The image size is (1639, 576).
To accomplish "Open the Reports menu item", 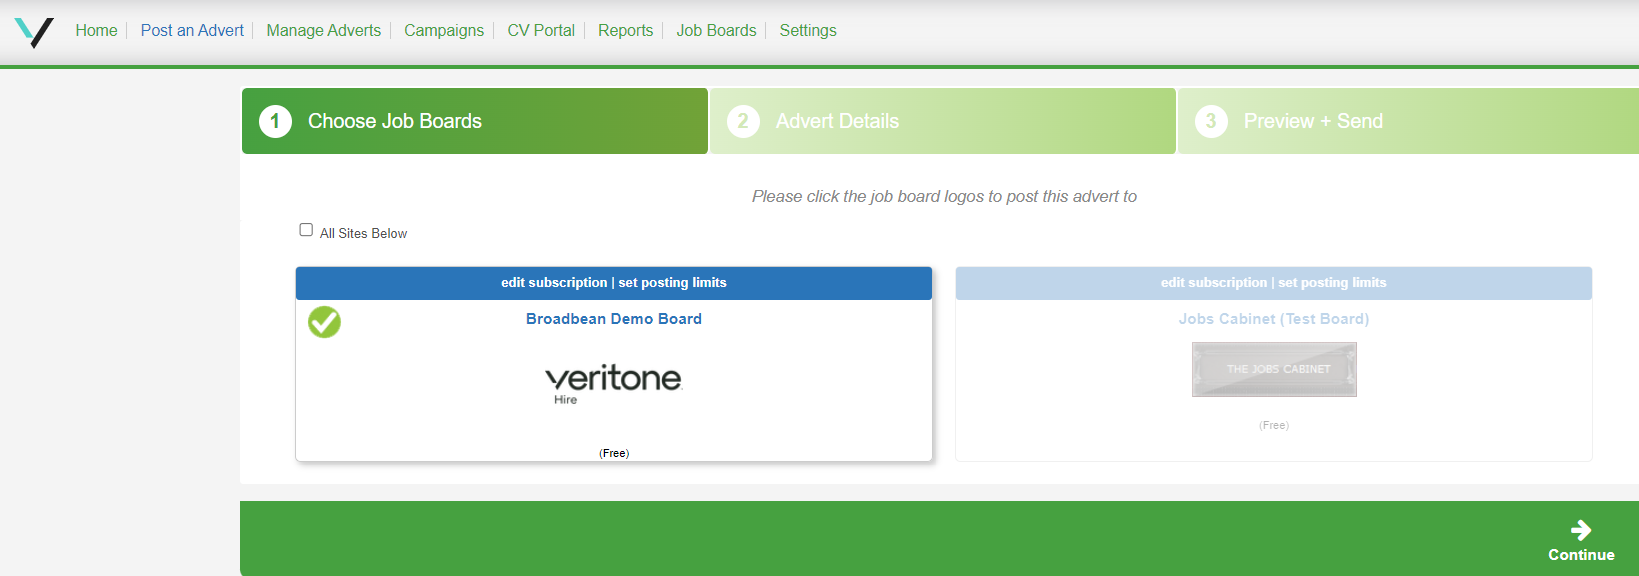I will click(x=625, y=31).
